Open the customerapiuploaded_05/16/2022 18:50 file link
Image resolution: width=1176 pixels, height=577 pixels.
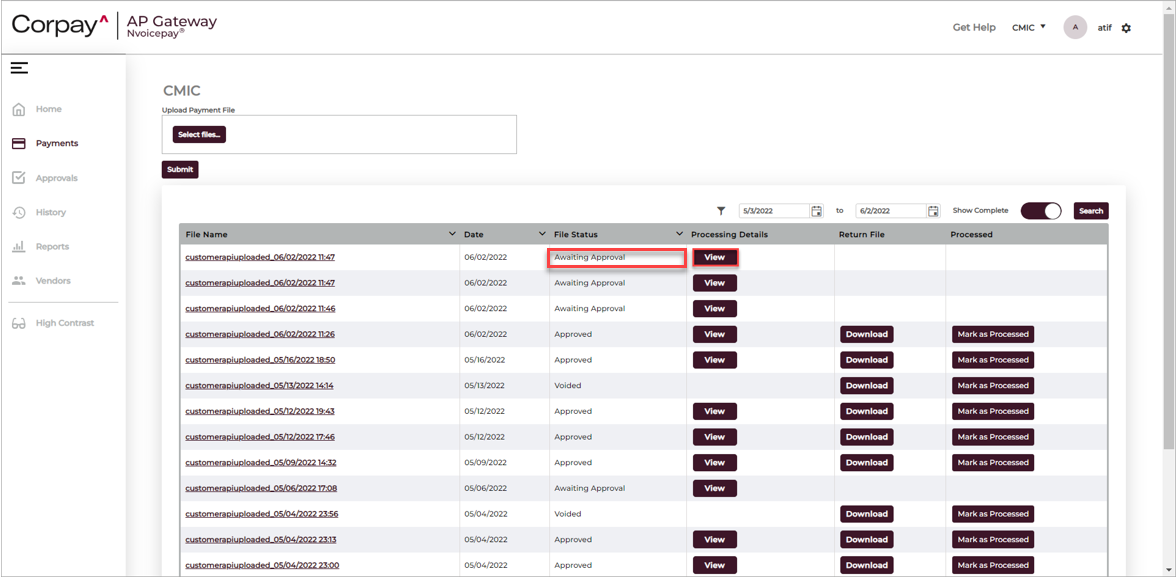260,360
